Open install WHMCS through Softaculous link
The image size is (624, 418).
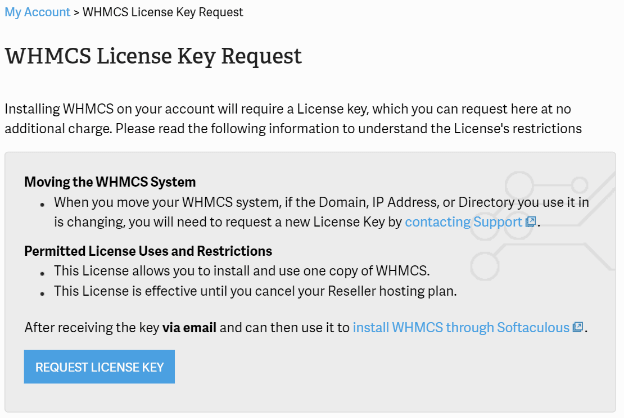coord(461,327)
